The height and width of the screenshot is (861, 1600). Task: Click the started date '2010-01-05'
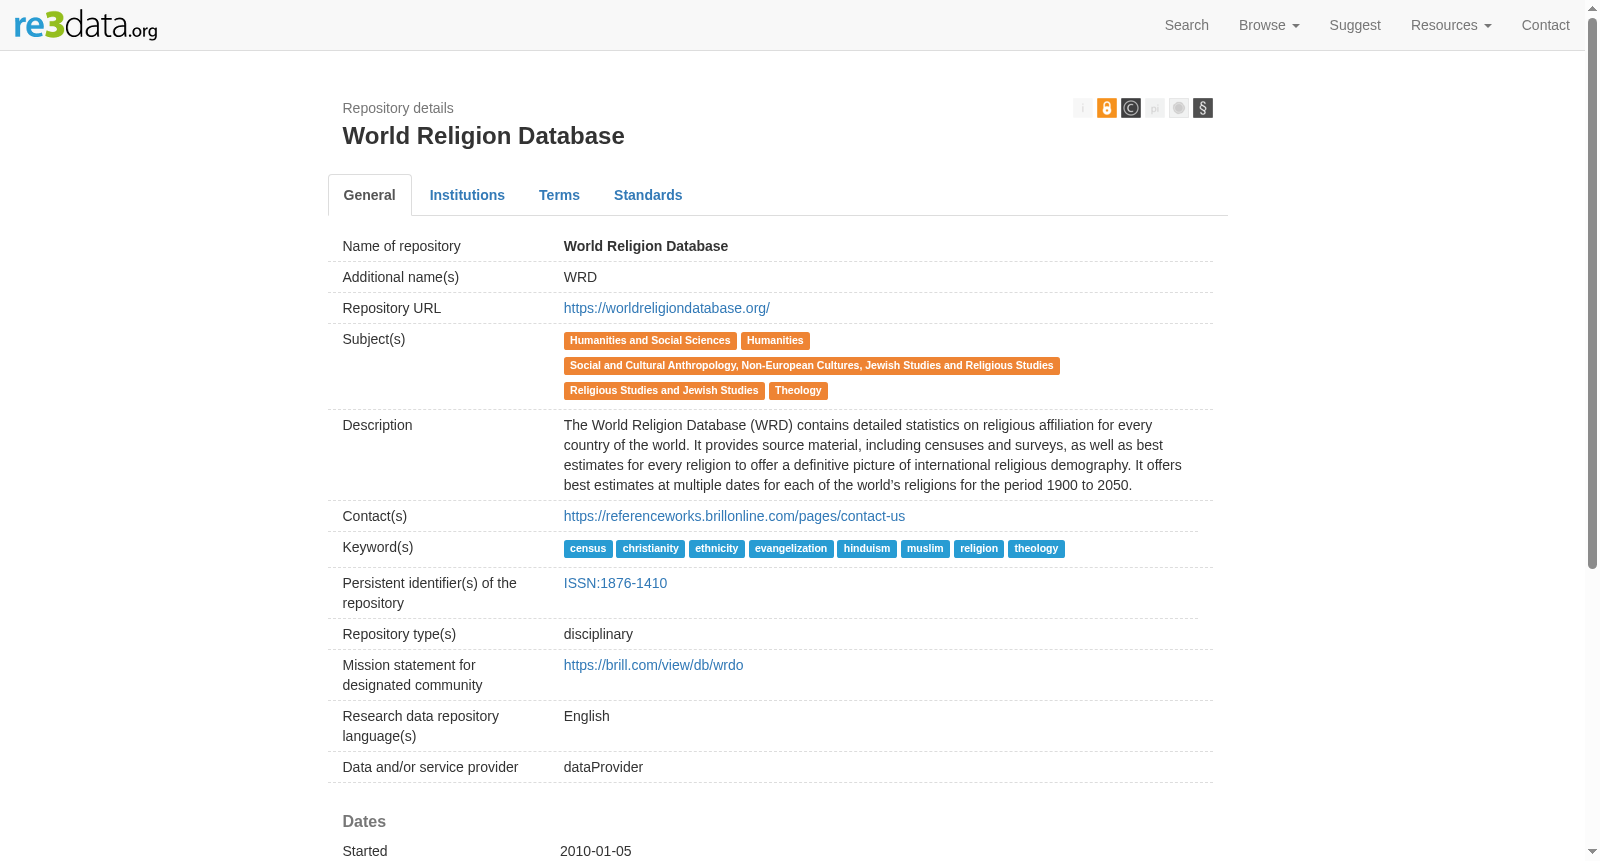pyautogui.click(x=596, y=851)
